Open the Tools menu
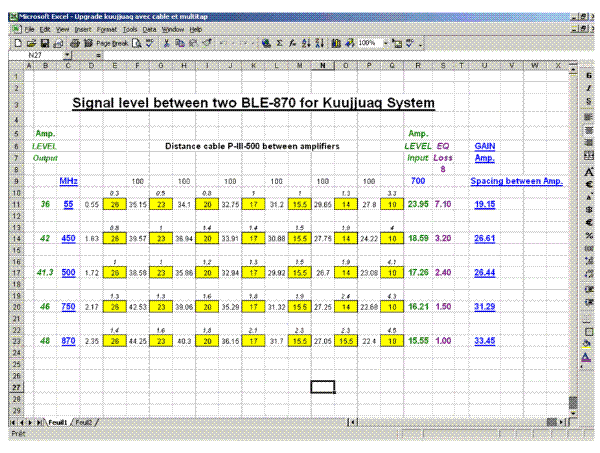Screen dimensions: 600x453 pos(130,29)
